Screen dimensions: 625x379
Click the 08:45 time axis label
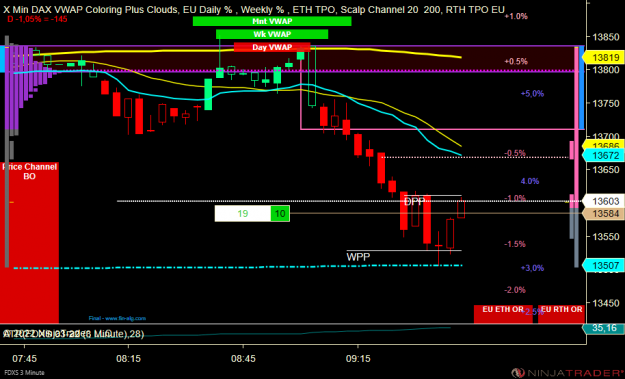[243, 359]
